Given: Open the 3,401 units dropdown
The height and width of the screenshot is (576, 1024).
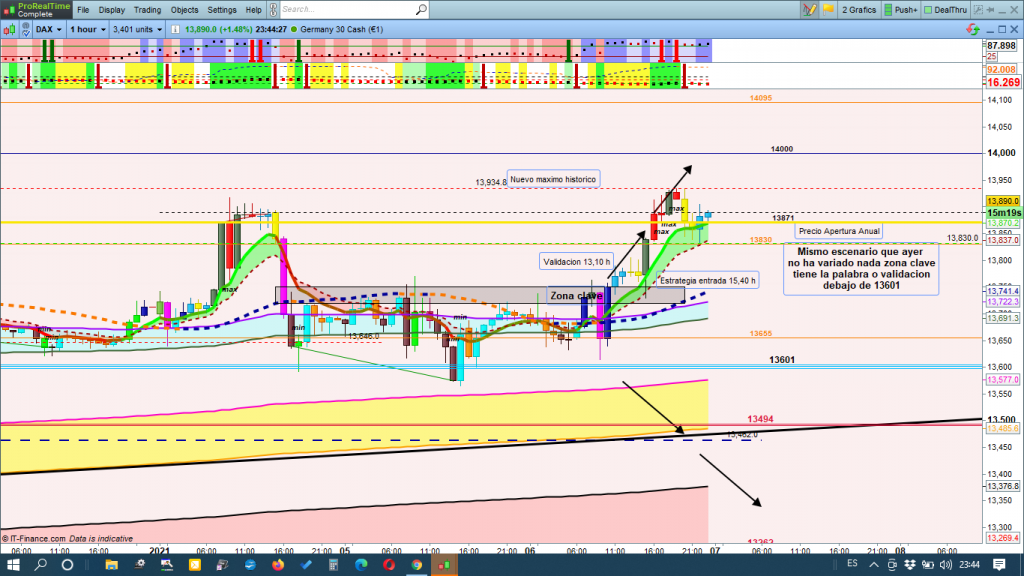Looking at the screenshot, I should [136, 29].
